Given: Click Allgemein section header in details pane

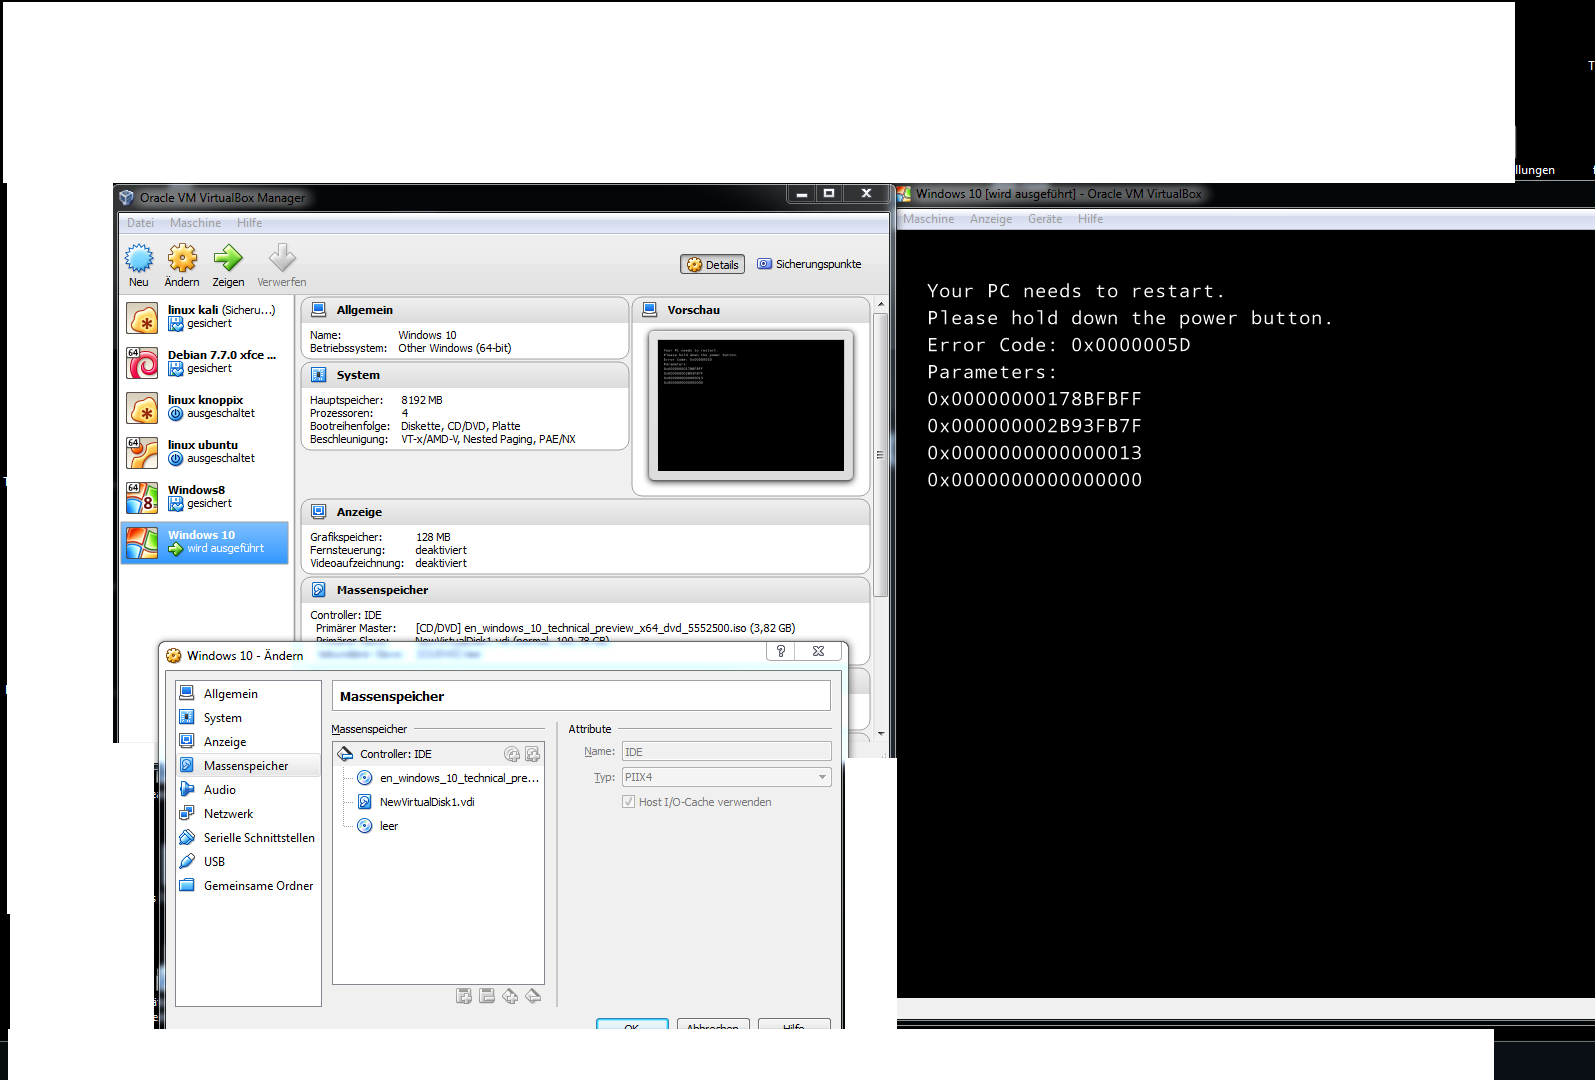Looking at the screenshot, I should [x=465, y=310].
